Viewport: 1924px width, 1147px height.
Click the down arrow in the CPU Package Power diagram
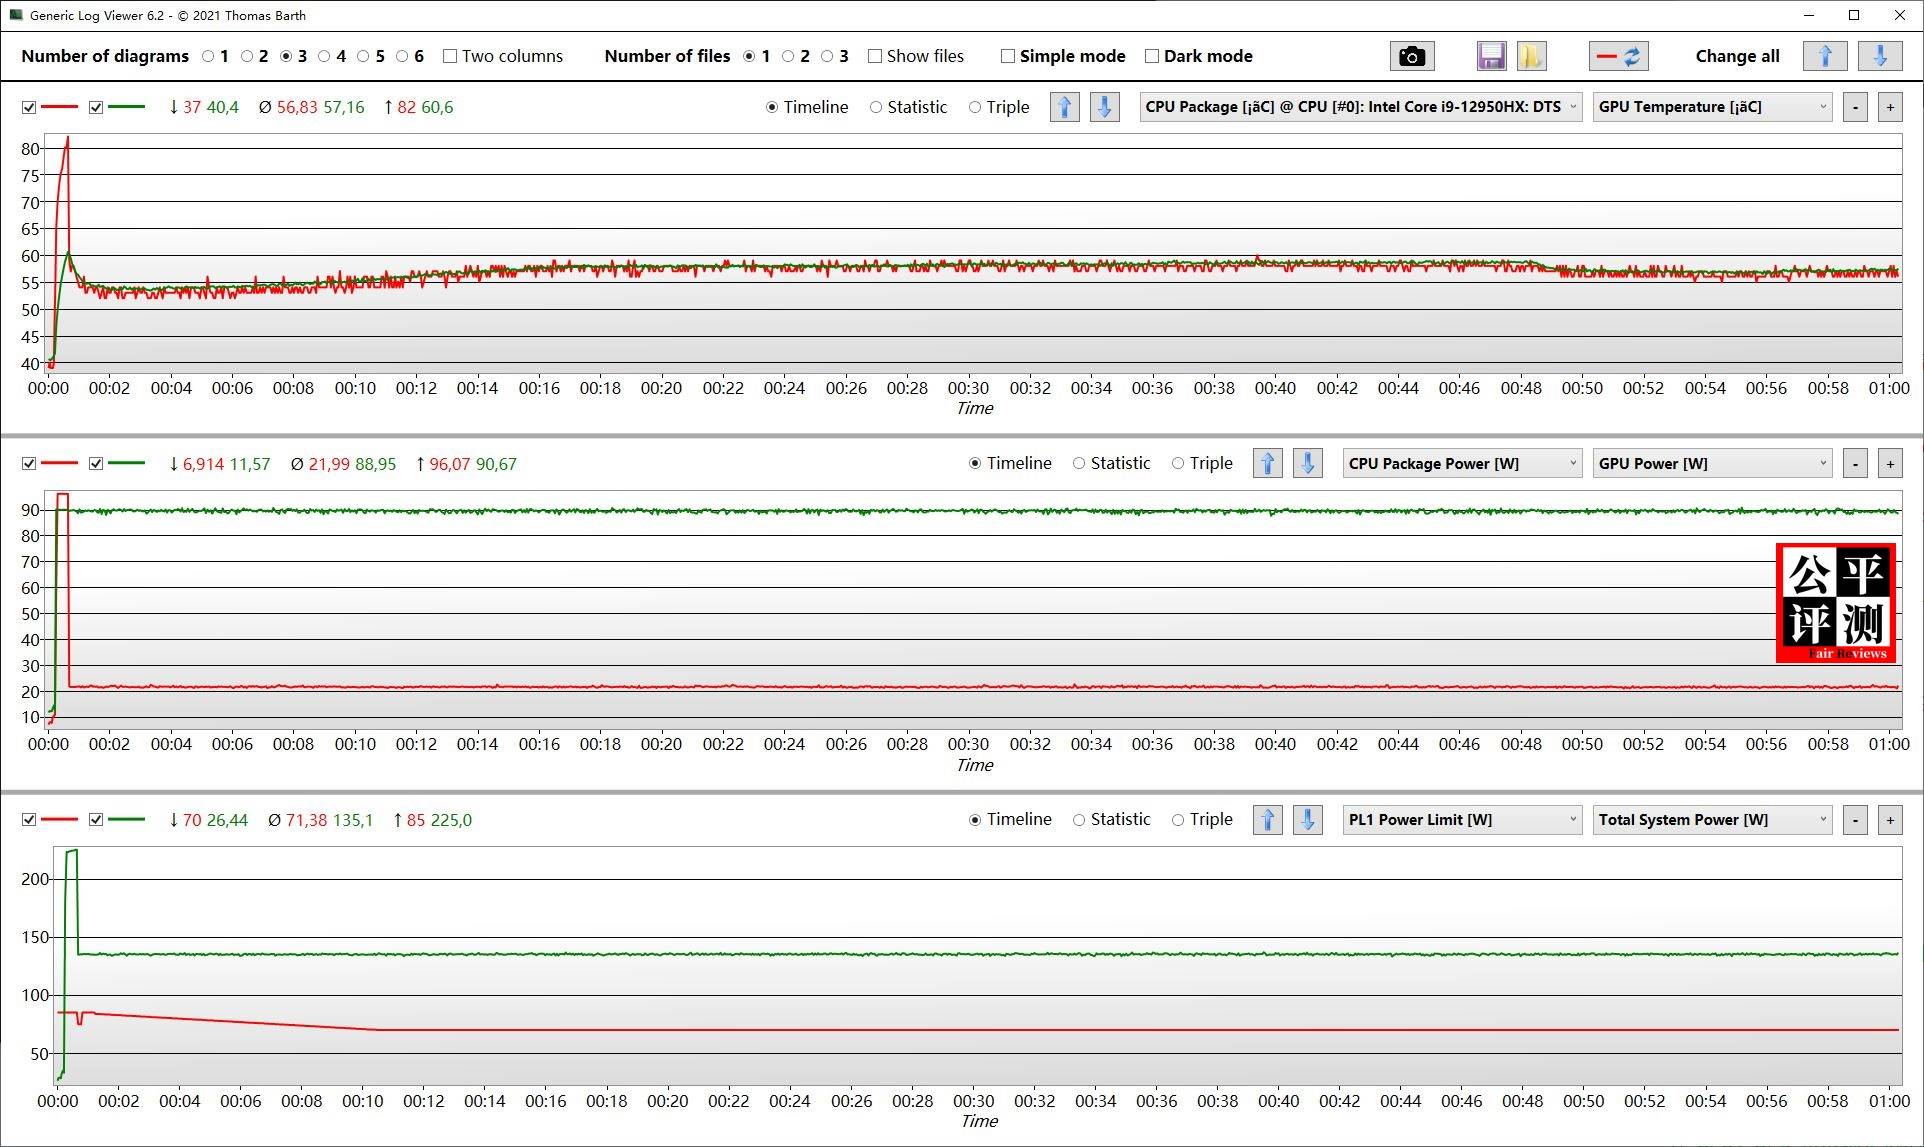tap(1307, 463)
